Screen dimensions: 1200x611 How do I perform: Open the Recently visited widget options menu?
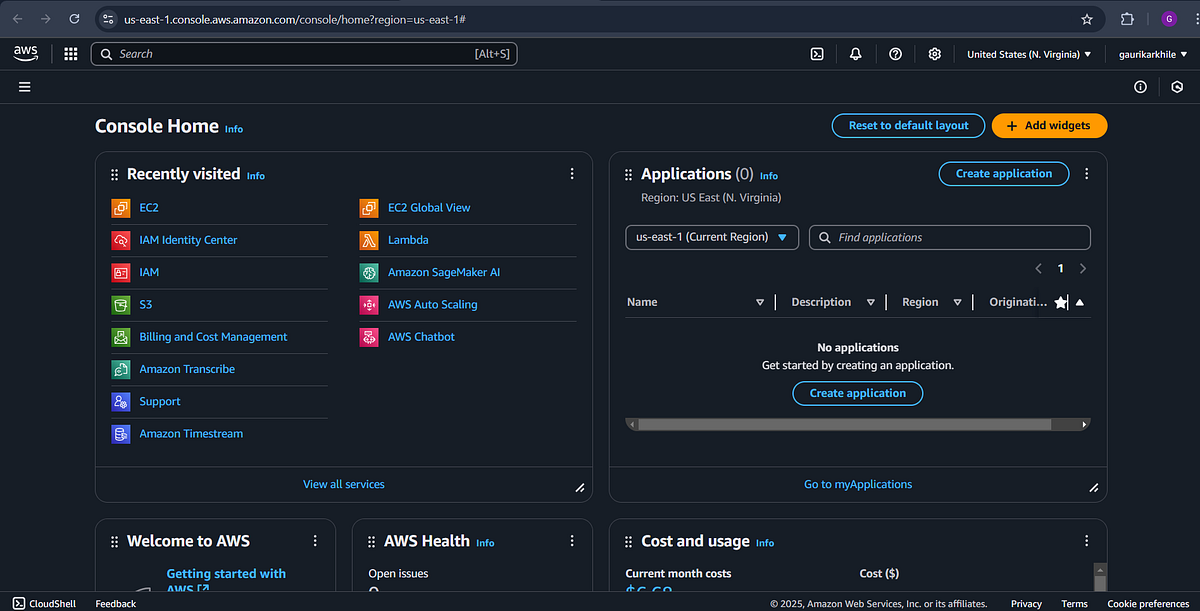(572, 173)
